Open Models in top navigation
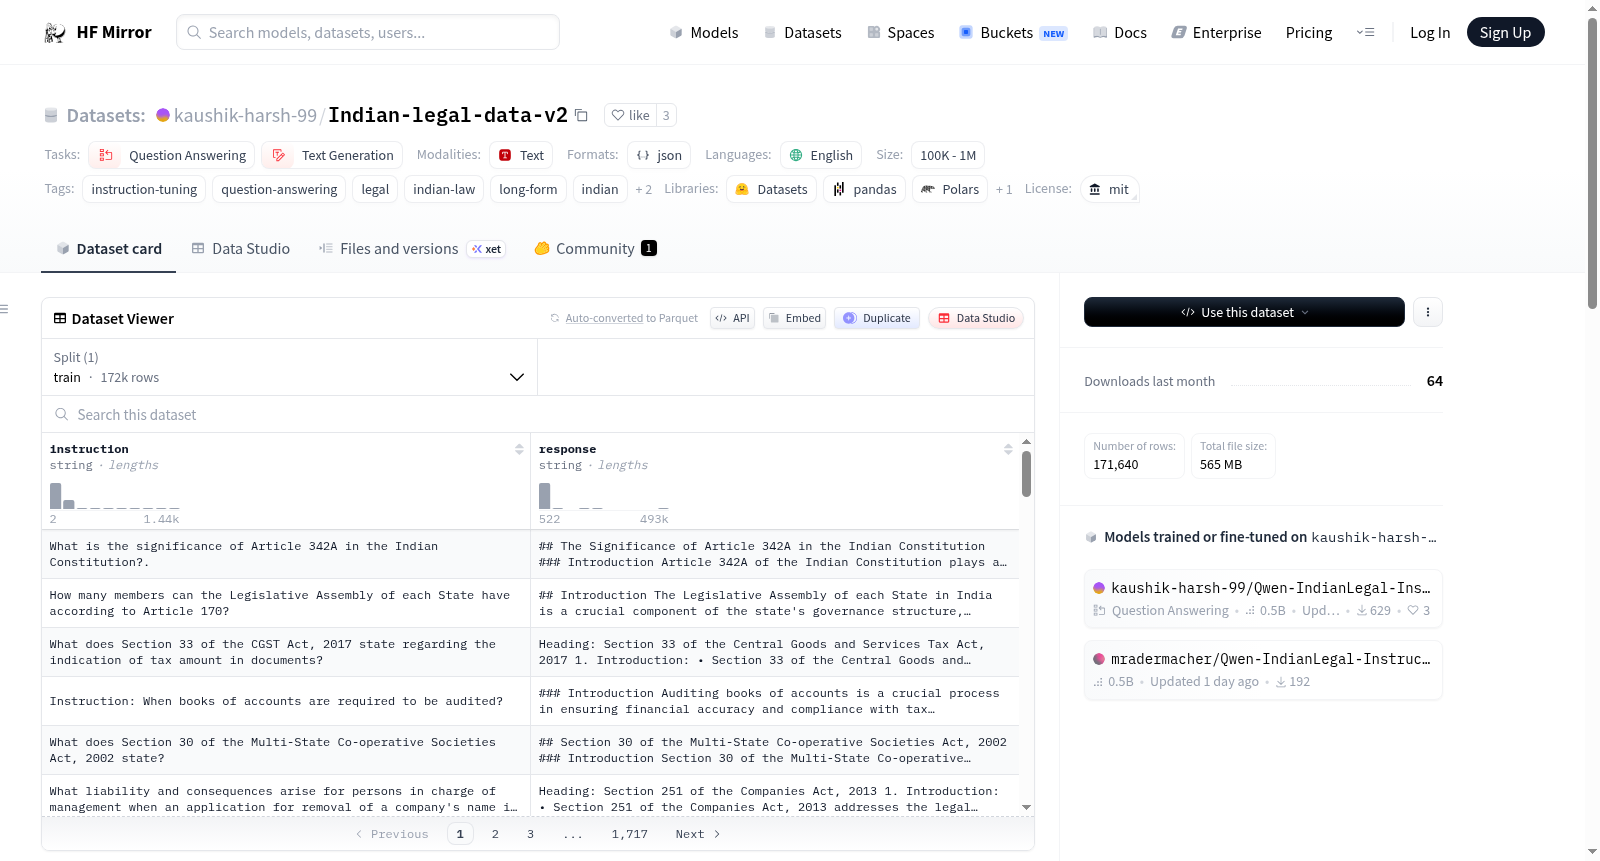This screenshot has height=861, width=1600. click(704, 33)
